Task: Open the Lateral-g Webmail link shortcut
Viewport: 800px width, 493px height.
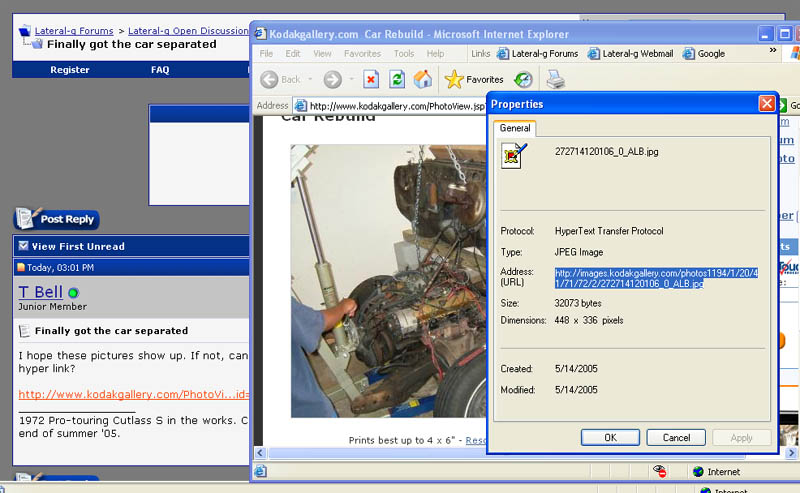Action: click(631, 54)
